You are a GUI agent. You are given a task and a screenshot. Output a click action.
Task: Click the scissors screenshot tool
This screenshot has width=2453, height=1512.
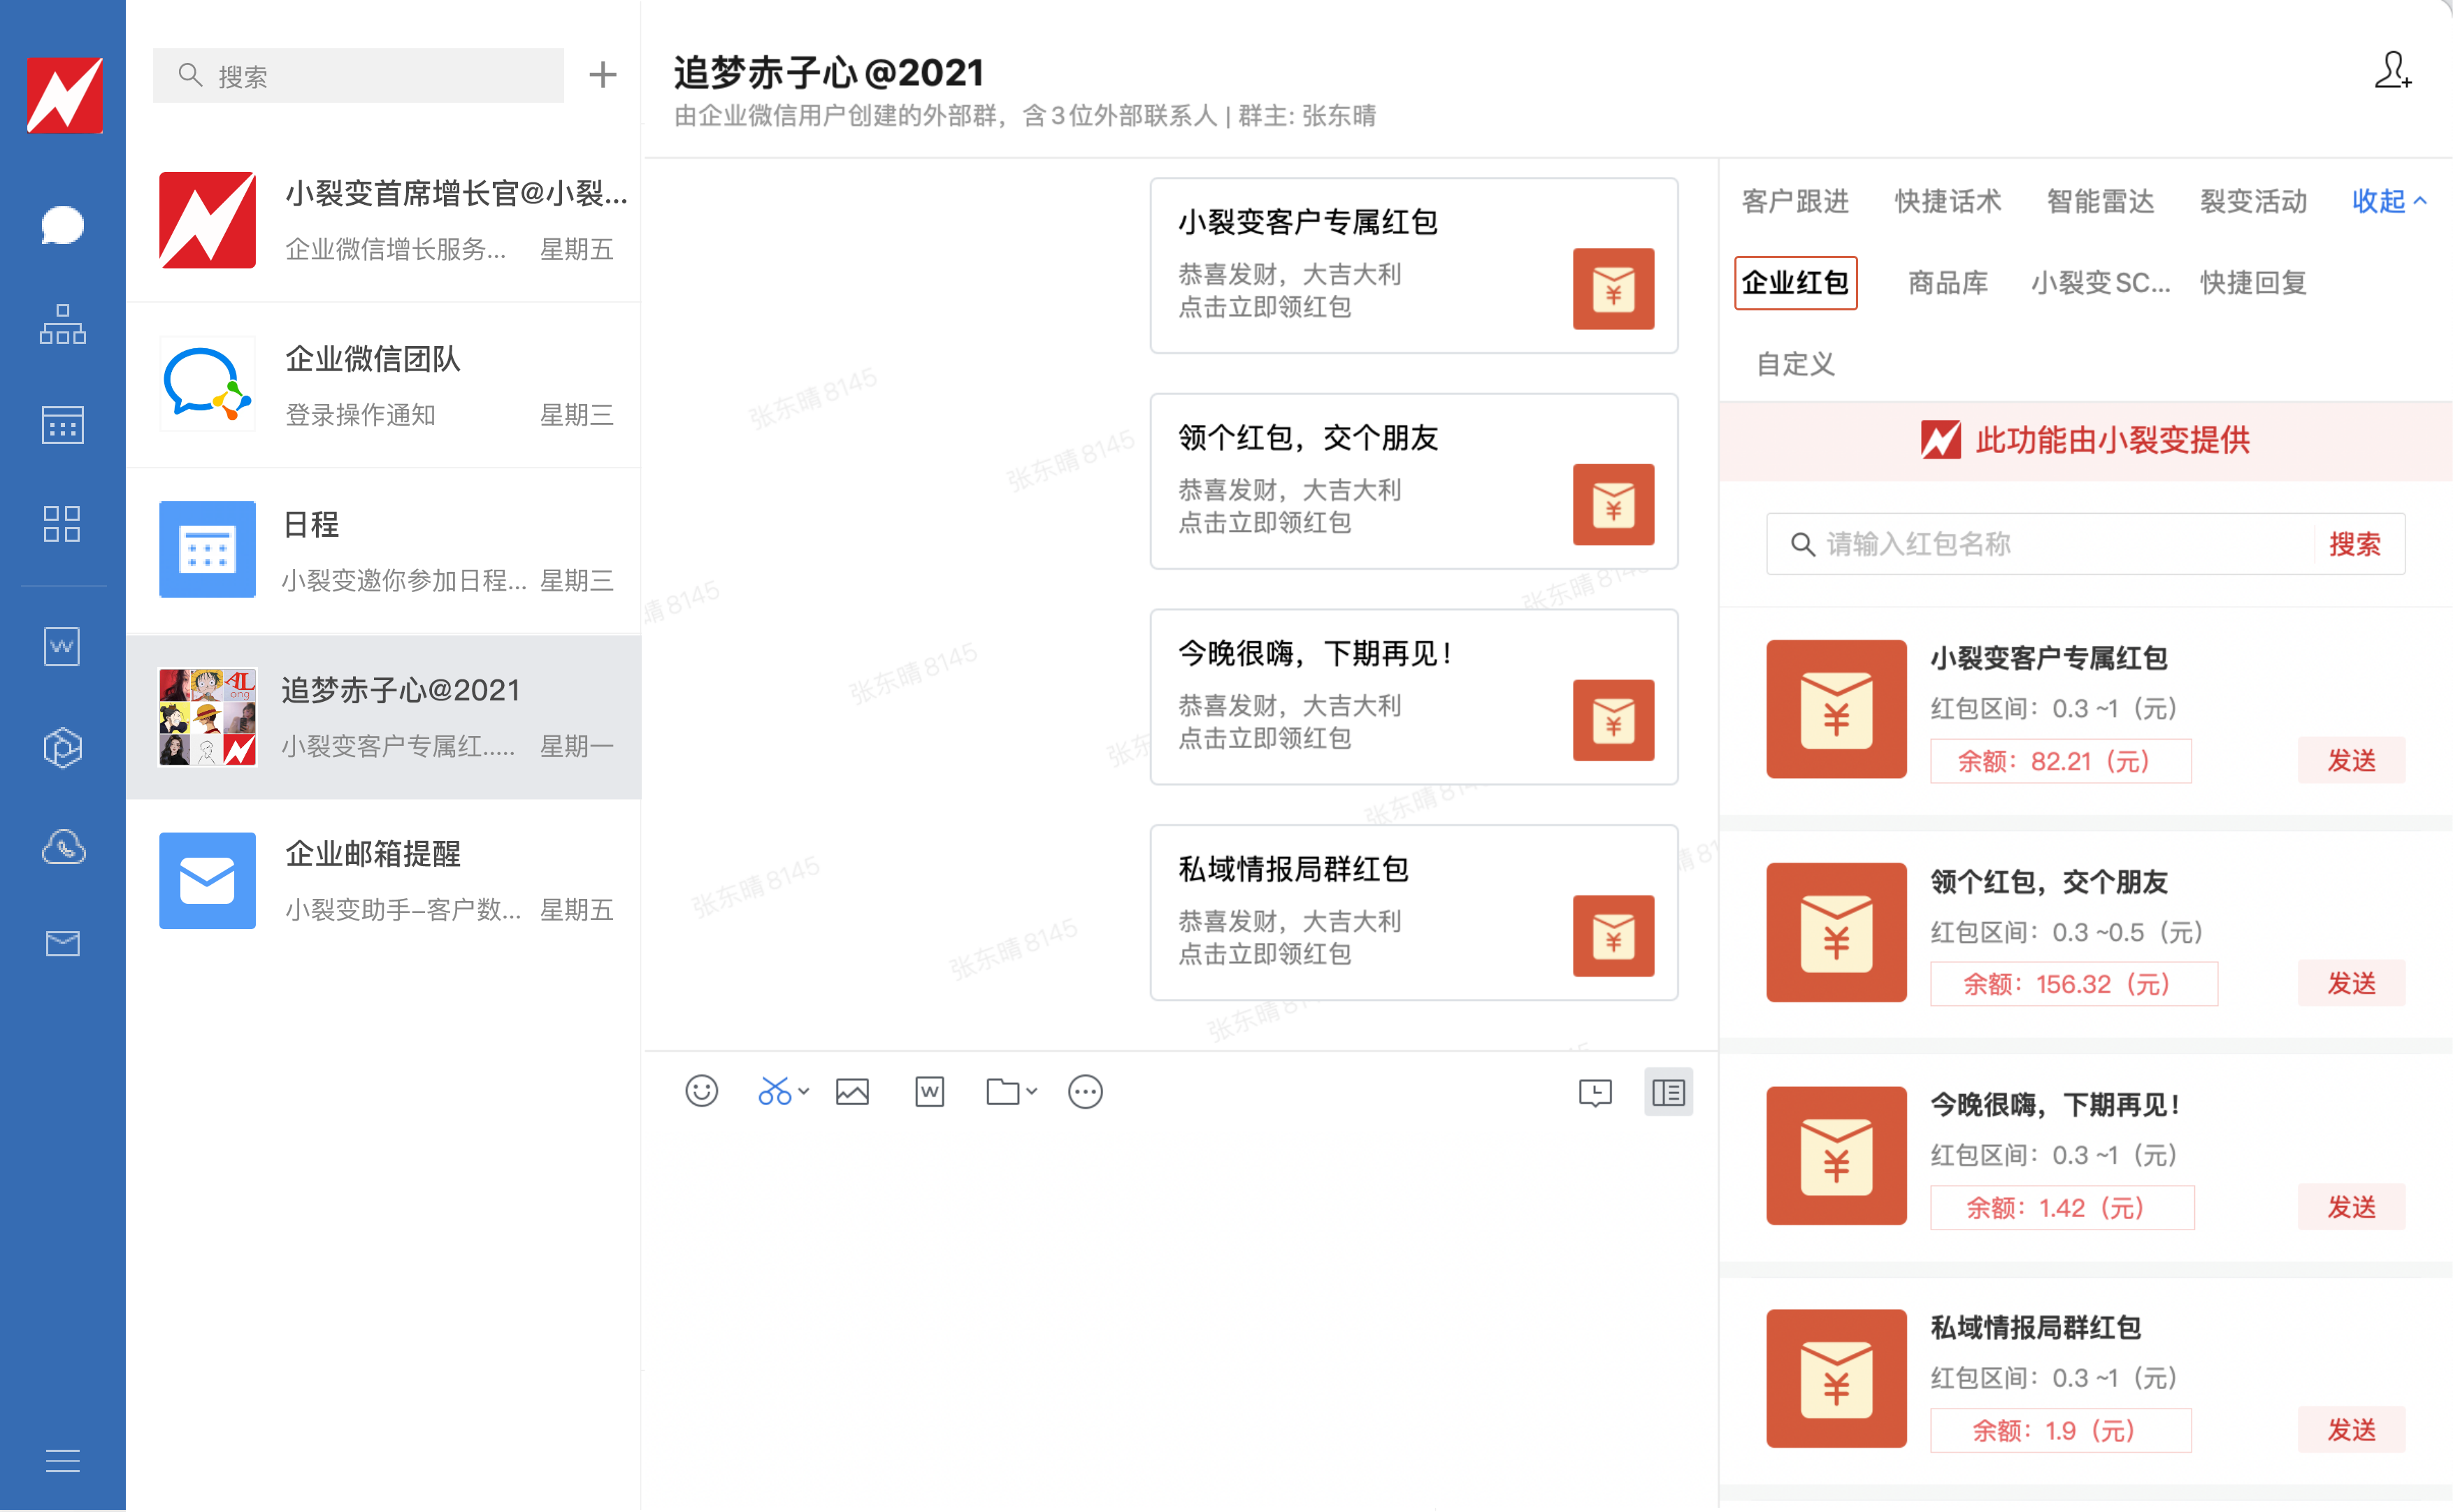point(774,1091)
